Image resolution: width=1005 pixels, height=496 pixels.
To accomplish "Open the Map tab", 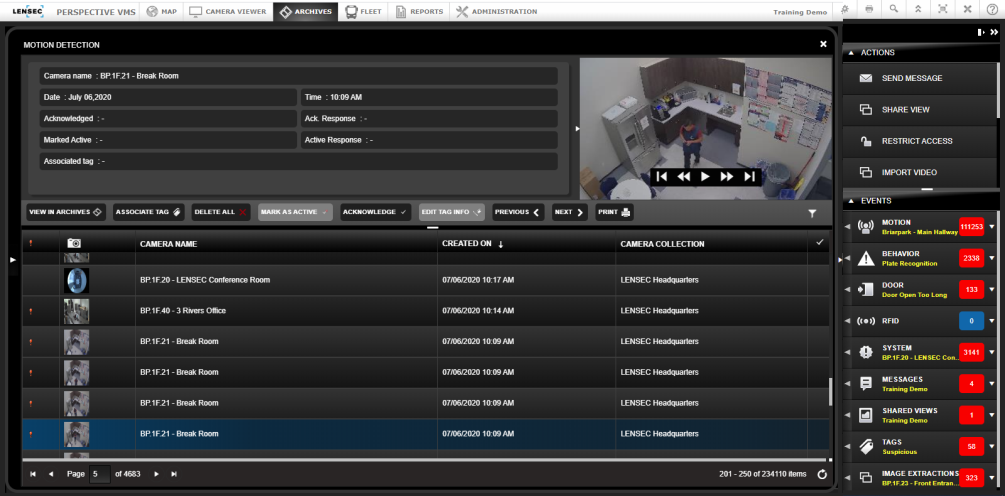I will coord(162,12).
